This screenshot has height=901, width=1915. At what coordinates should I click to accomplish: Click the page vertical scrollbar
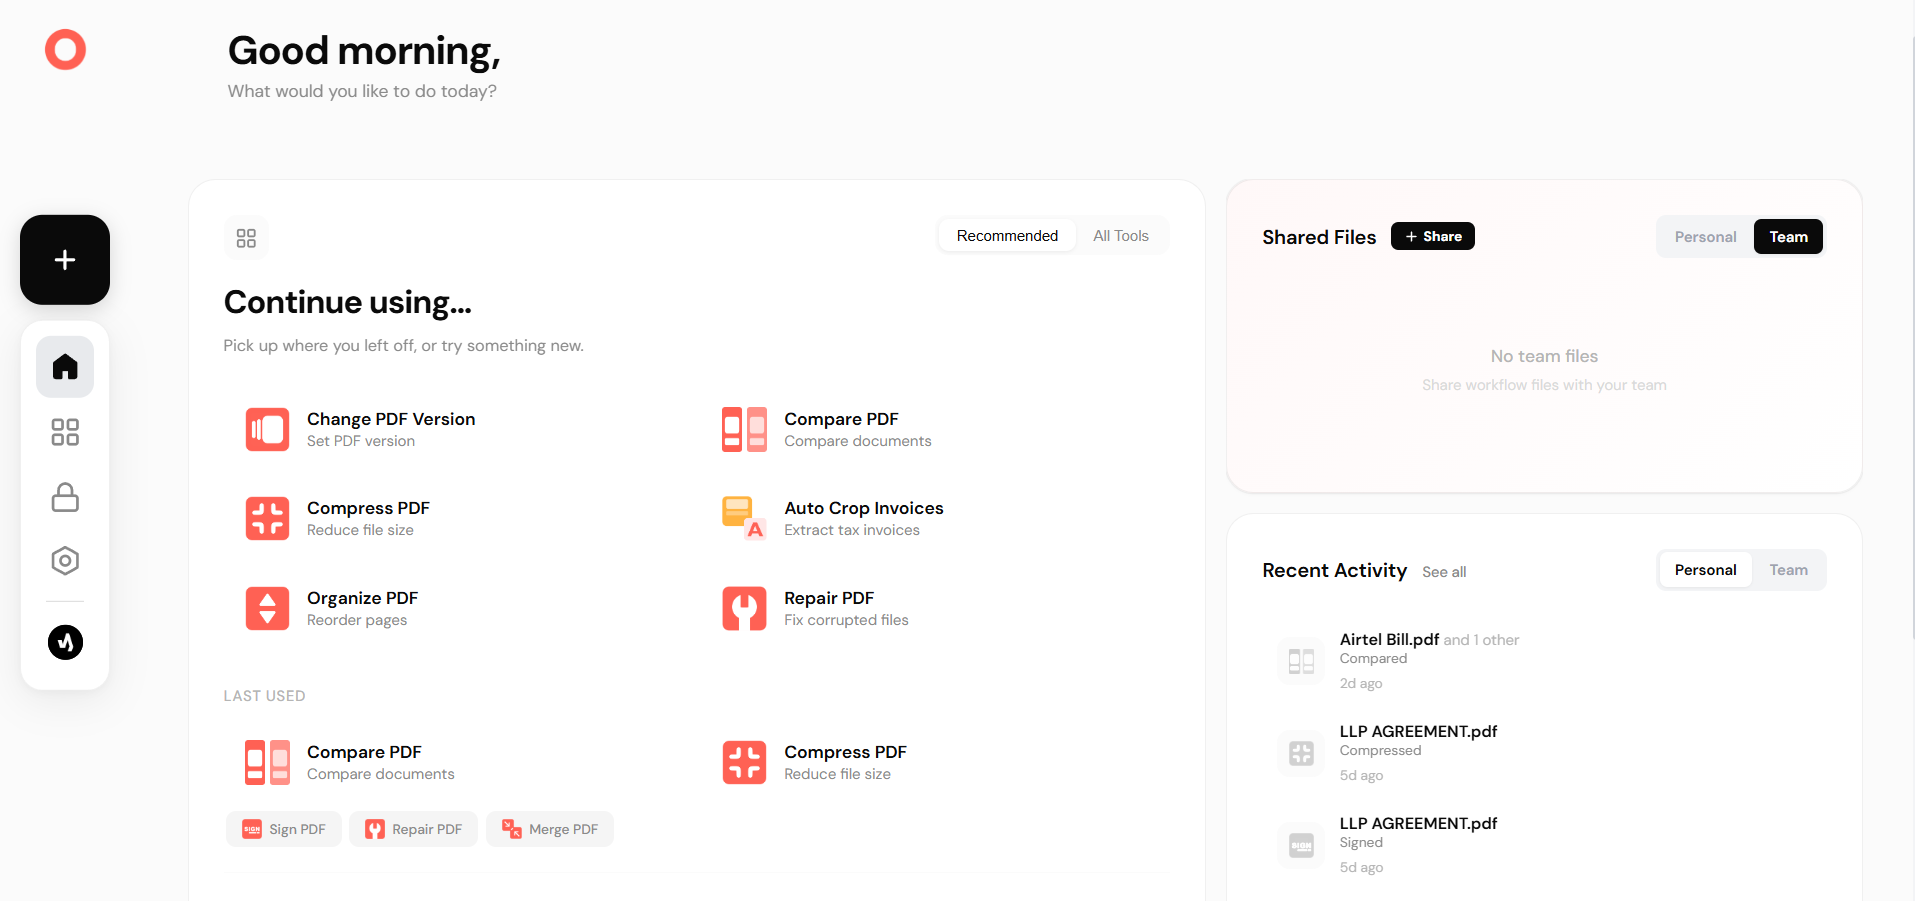pyautogui.click(x=1911, y=340)
